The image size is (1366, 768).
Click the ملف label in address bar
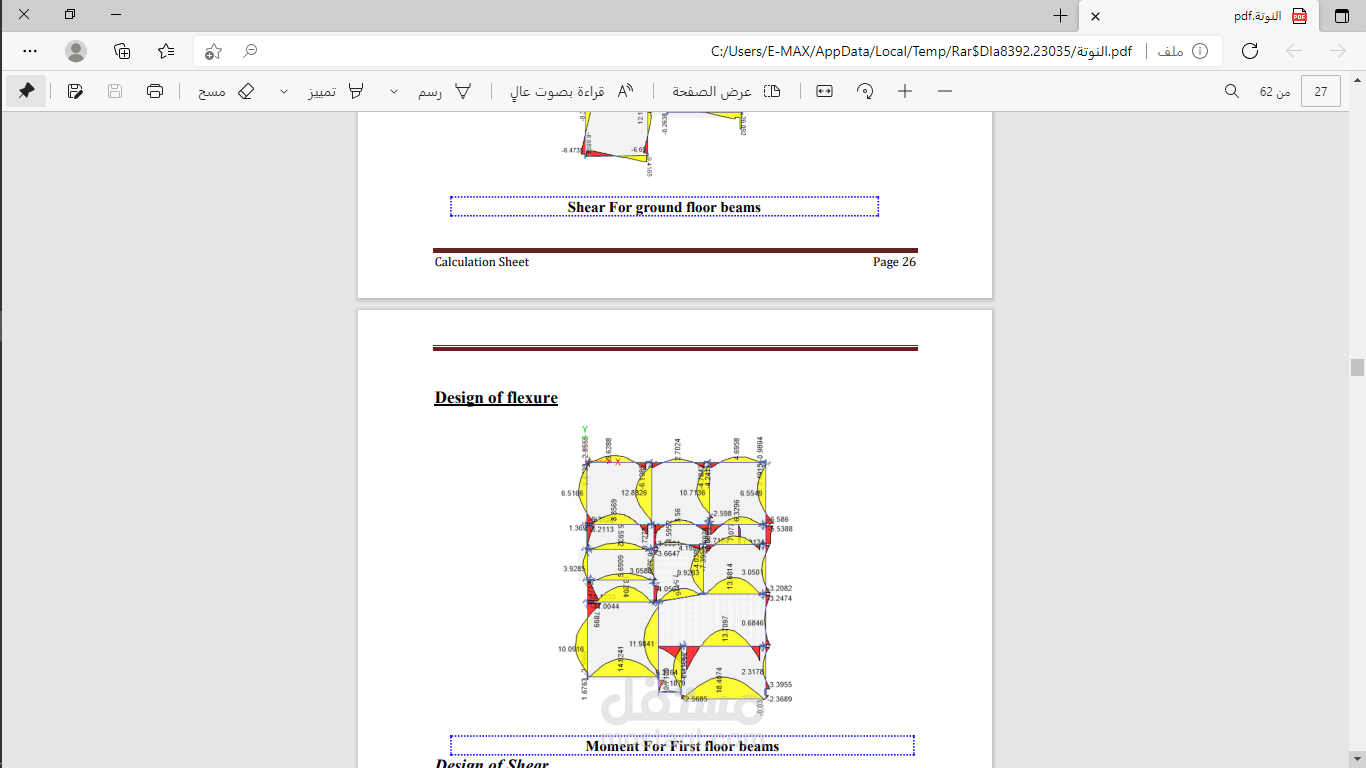pyautogui.click(x=1171, y=51)
